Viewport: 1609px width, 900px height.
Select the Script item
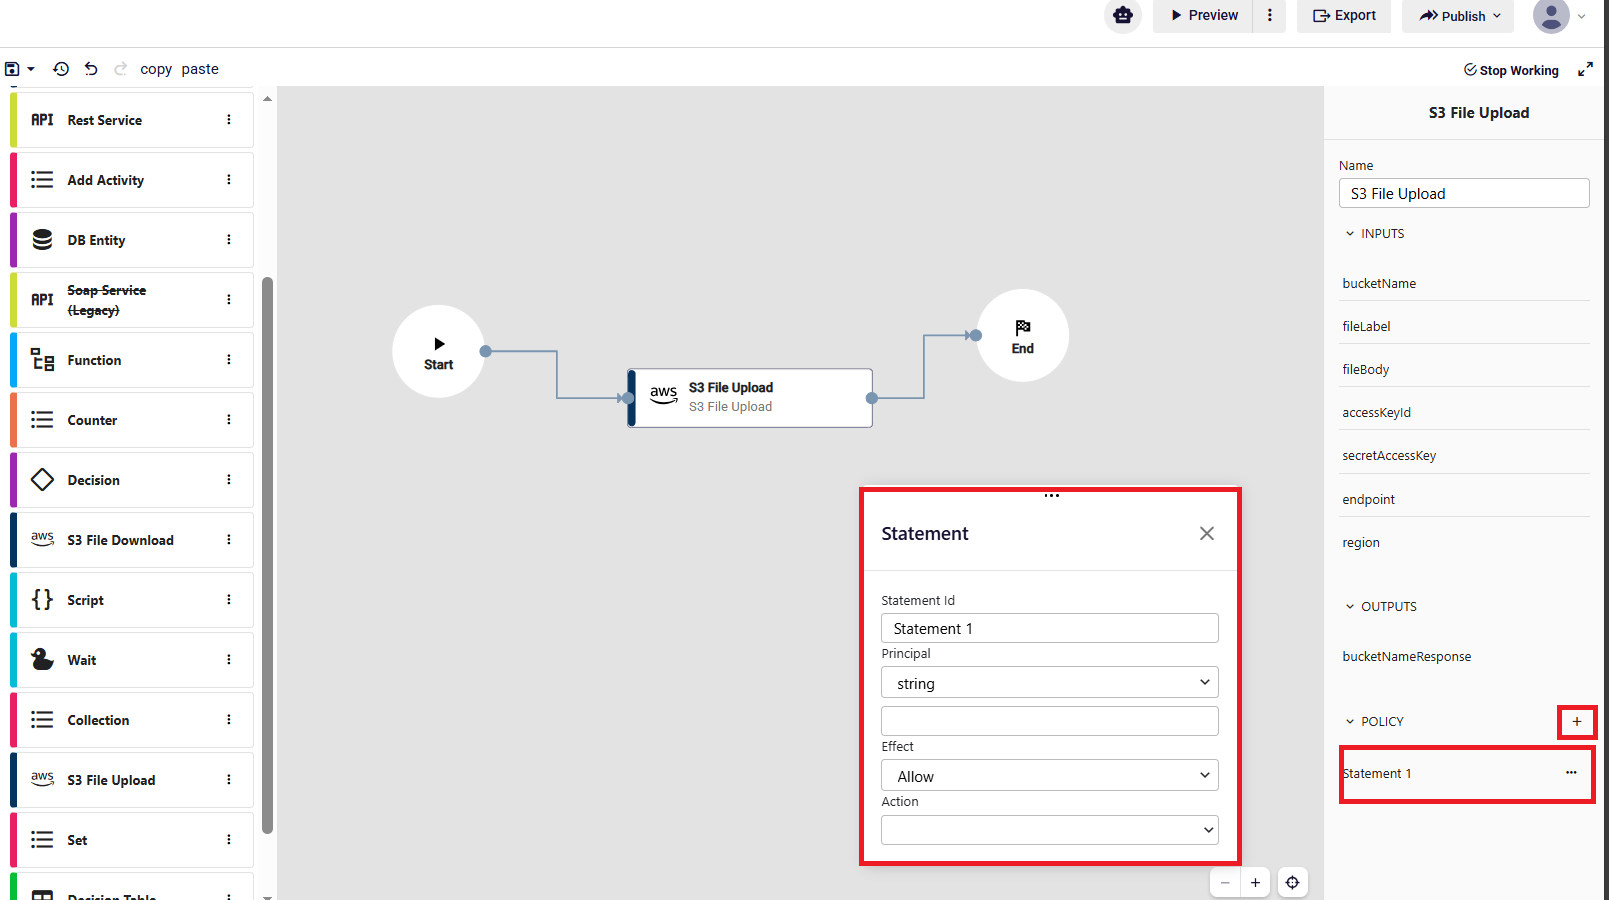click(x=132, y=600)
